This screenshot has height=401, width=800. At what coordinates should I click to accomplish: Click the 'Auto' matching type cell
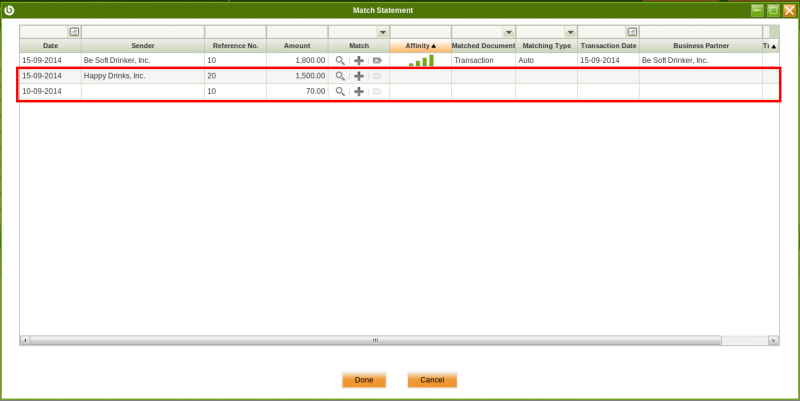pos(547,60)
